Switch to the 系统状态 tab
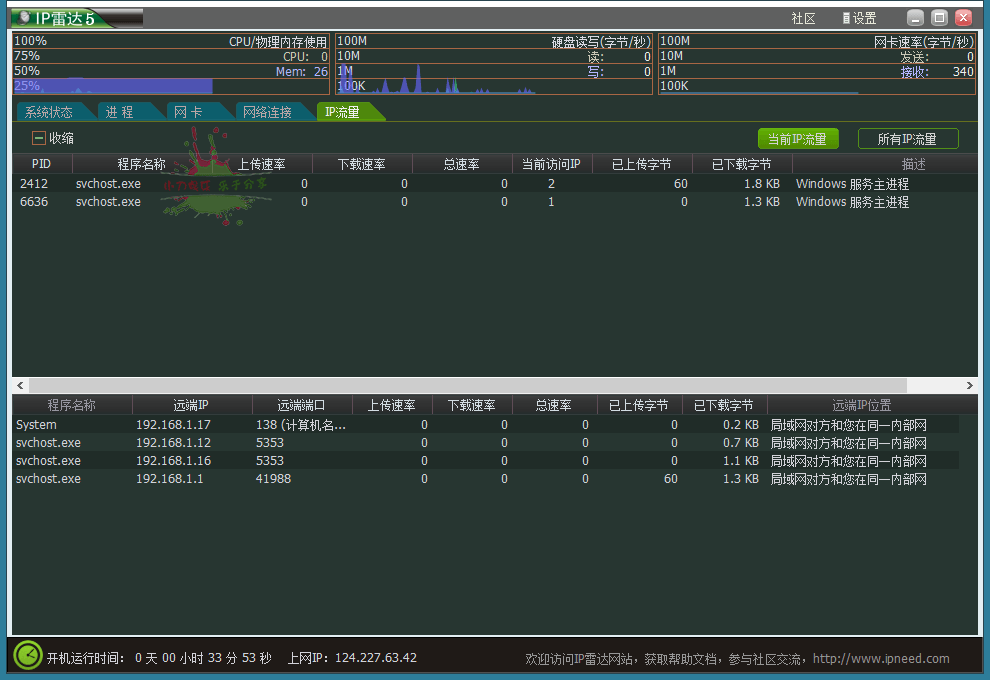This screenshot has height=680, width=990. click(49, 112)
